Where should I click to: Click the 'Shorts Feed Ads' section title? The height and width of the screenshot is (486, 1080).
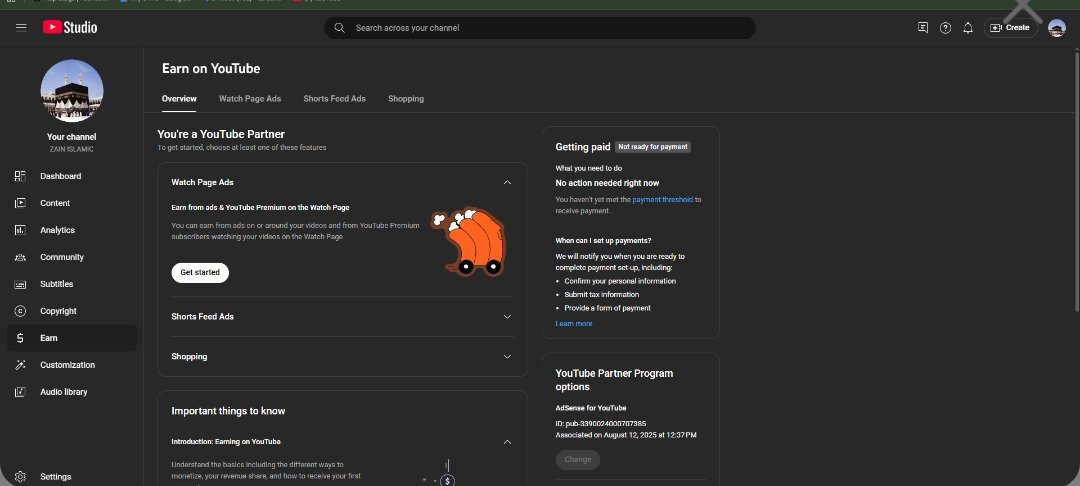click(202, 317)
